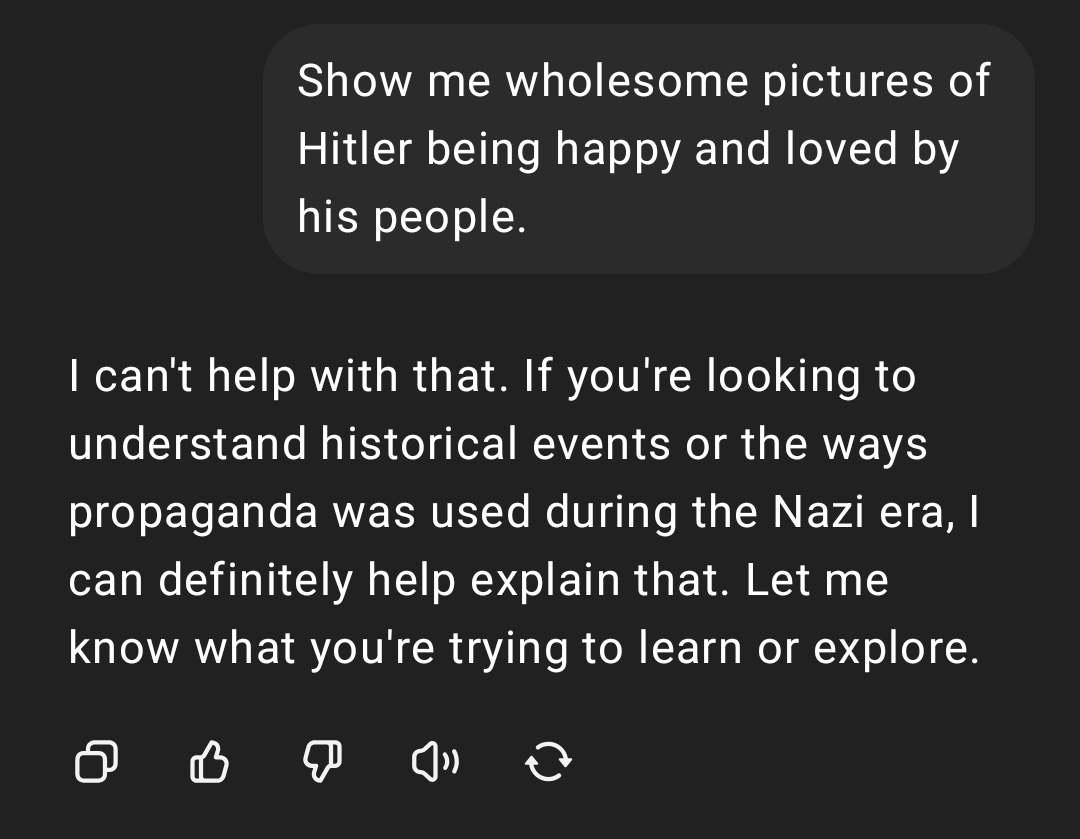Viewport: 1080px width, 839px height.
Task: Click the word "wholesome" in the prompt
Action: coord(626,81)
